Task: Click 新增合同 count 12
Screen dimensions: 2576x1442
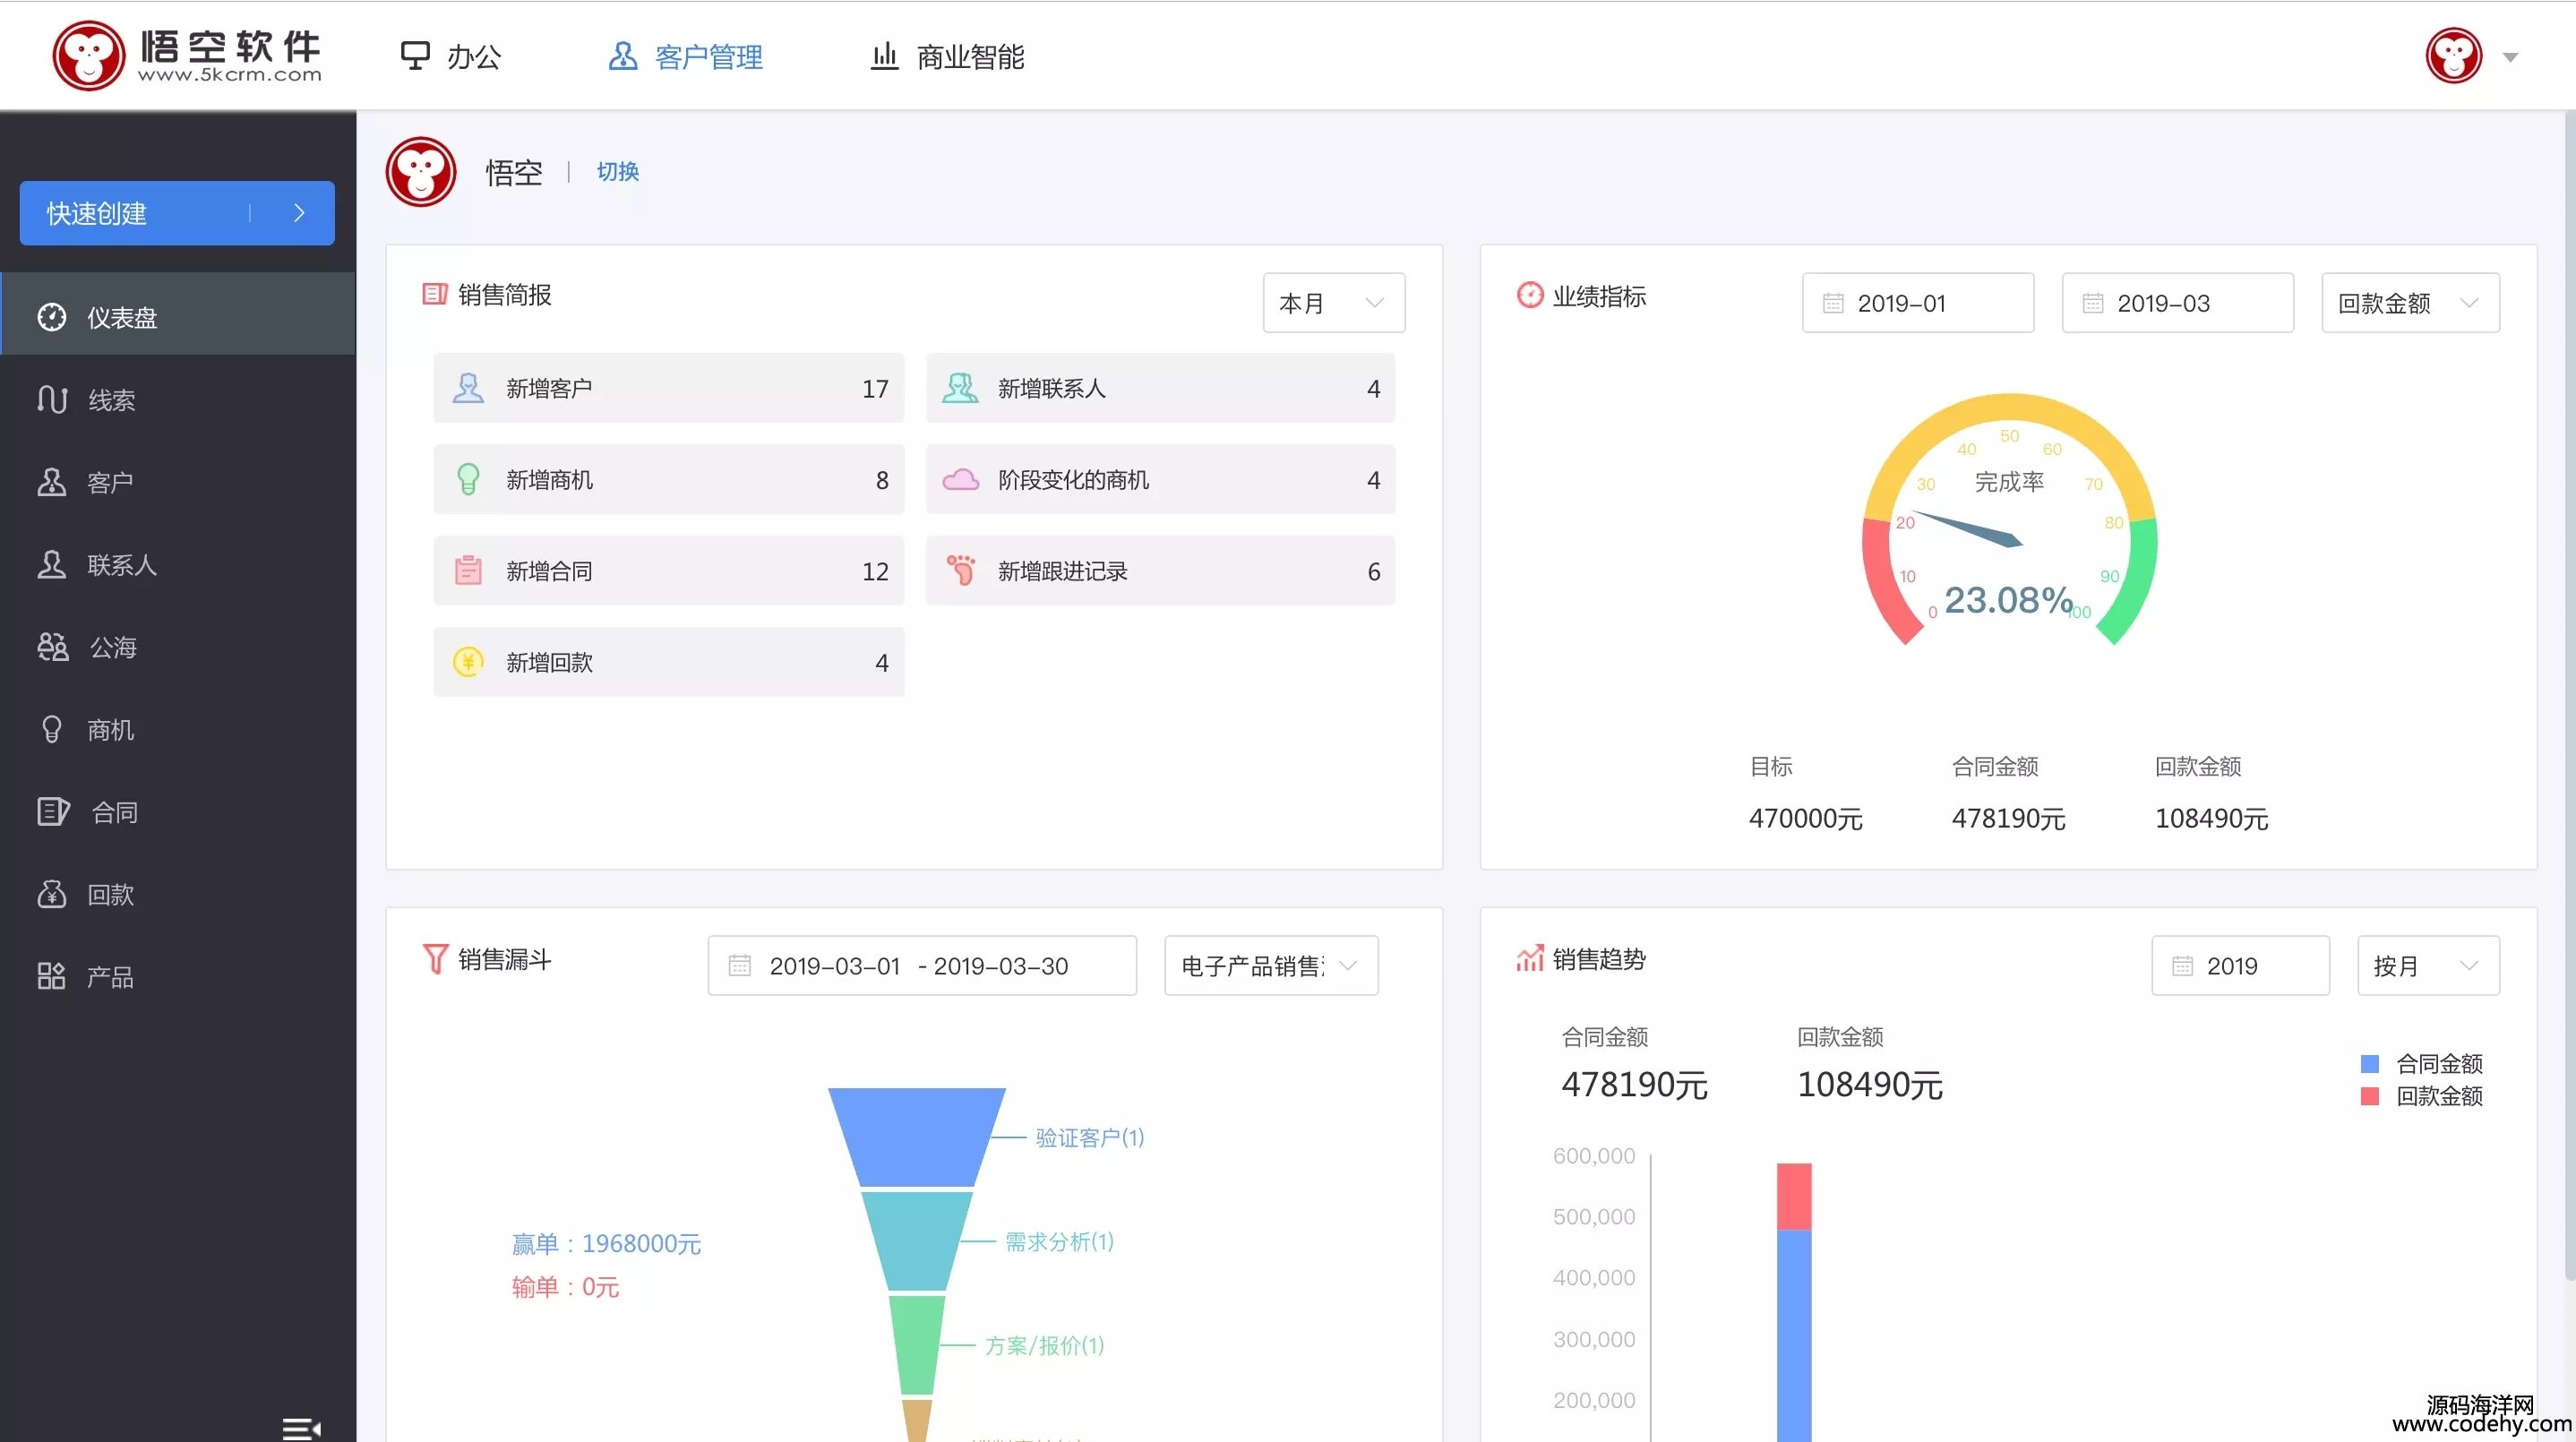Action: point(875,572)
